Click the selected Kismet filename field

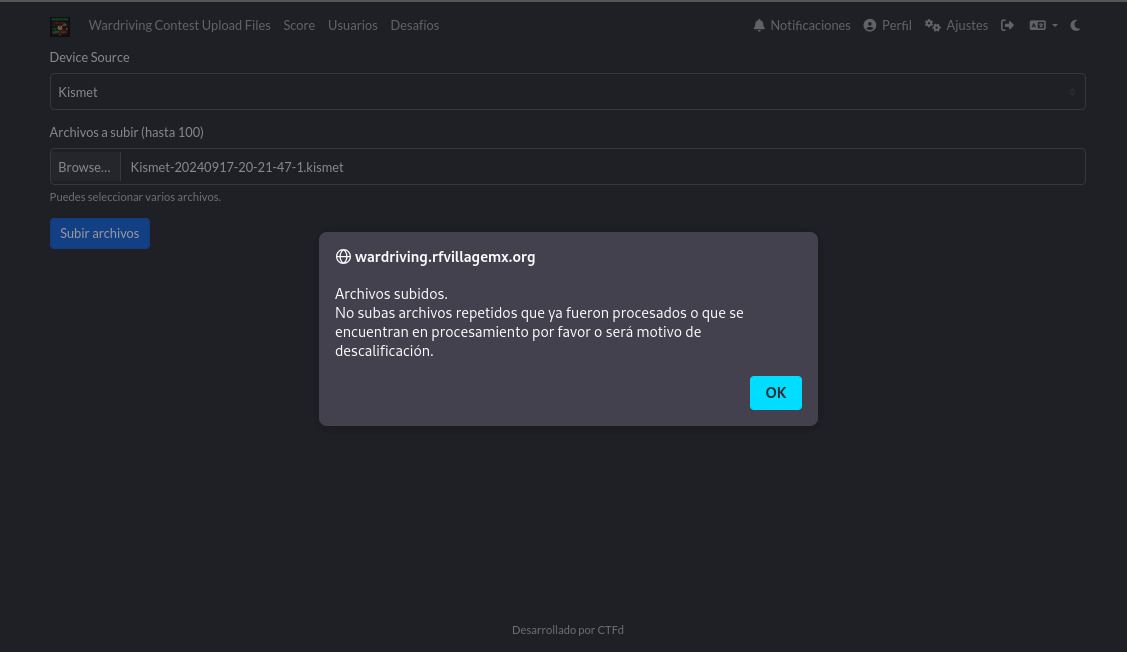[x=600, y=167]
